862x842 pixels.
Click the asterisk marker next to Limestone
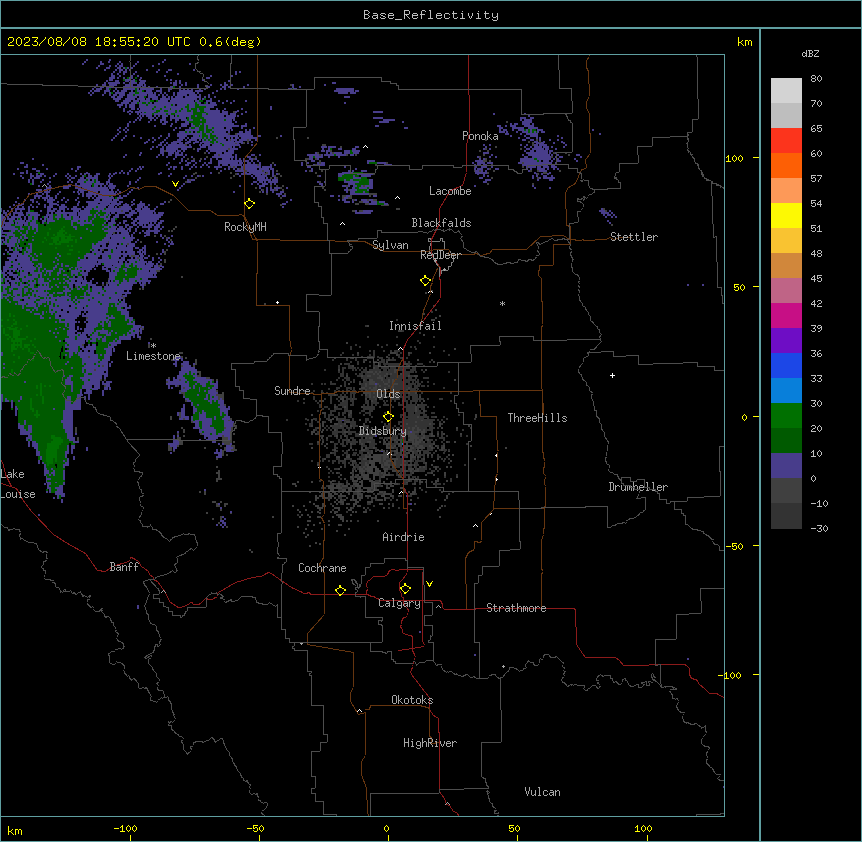pos(153,345)
